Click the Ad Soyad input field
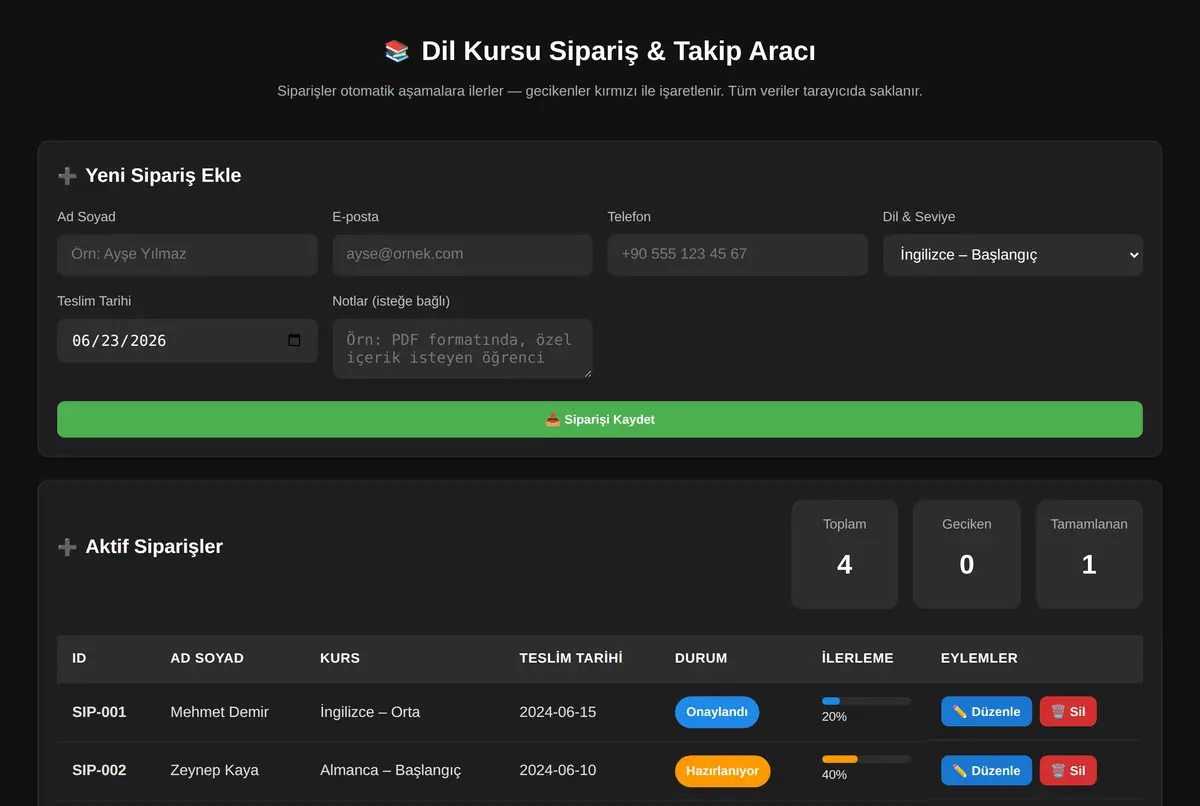This screenshot has width=1200, height=806. coord(187,254)
